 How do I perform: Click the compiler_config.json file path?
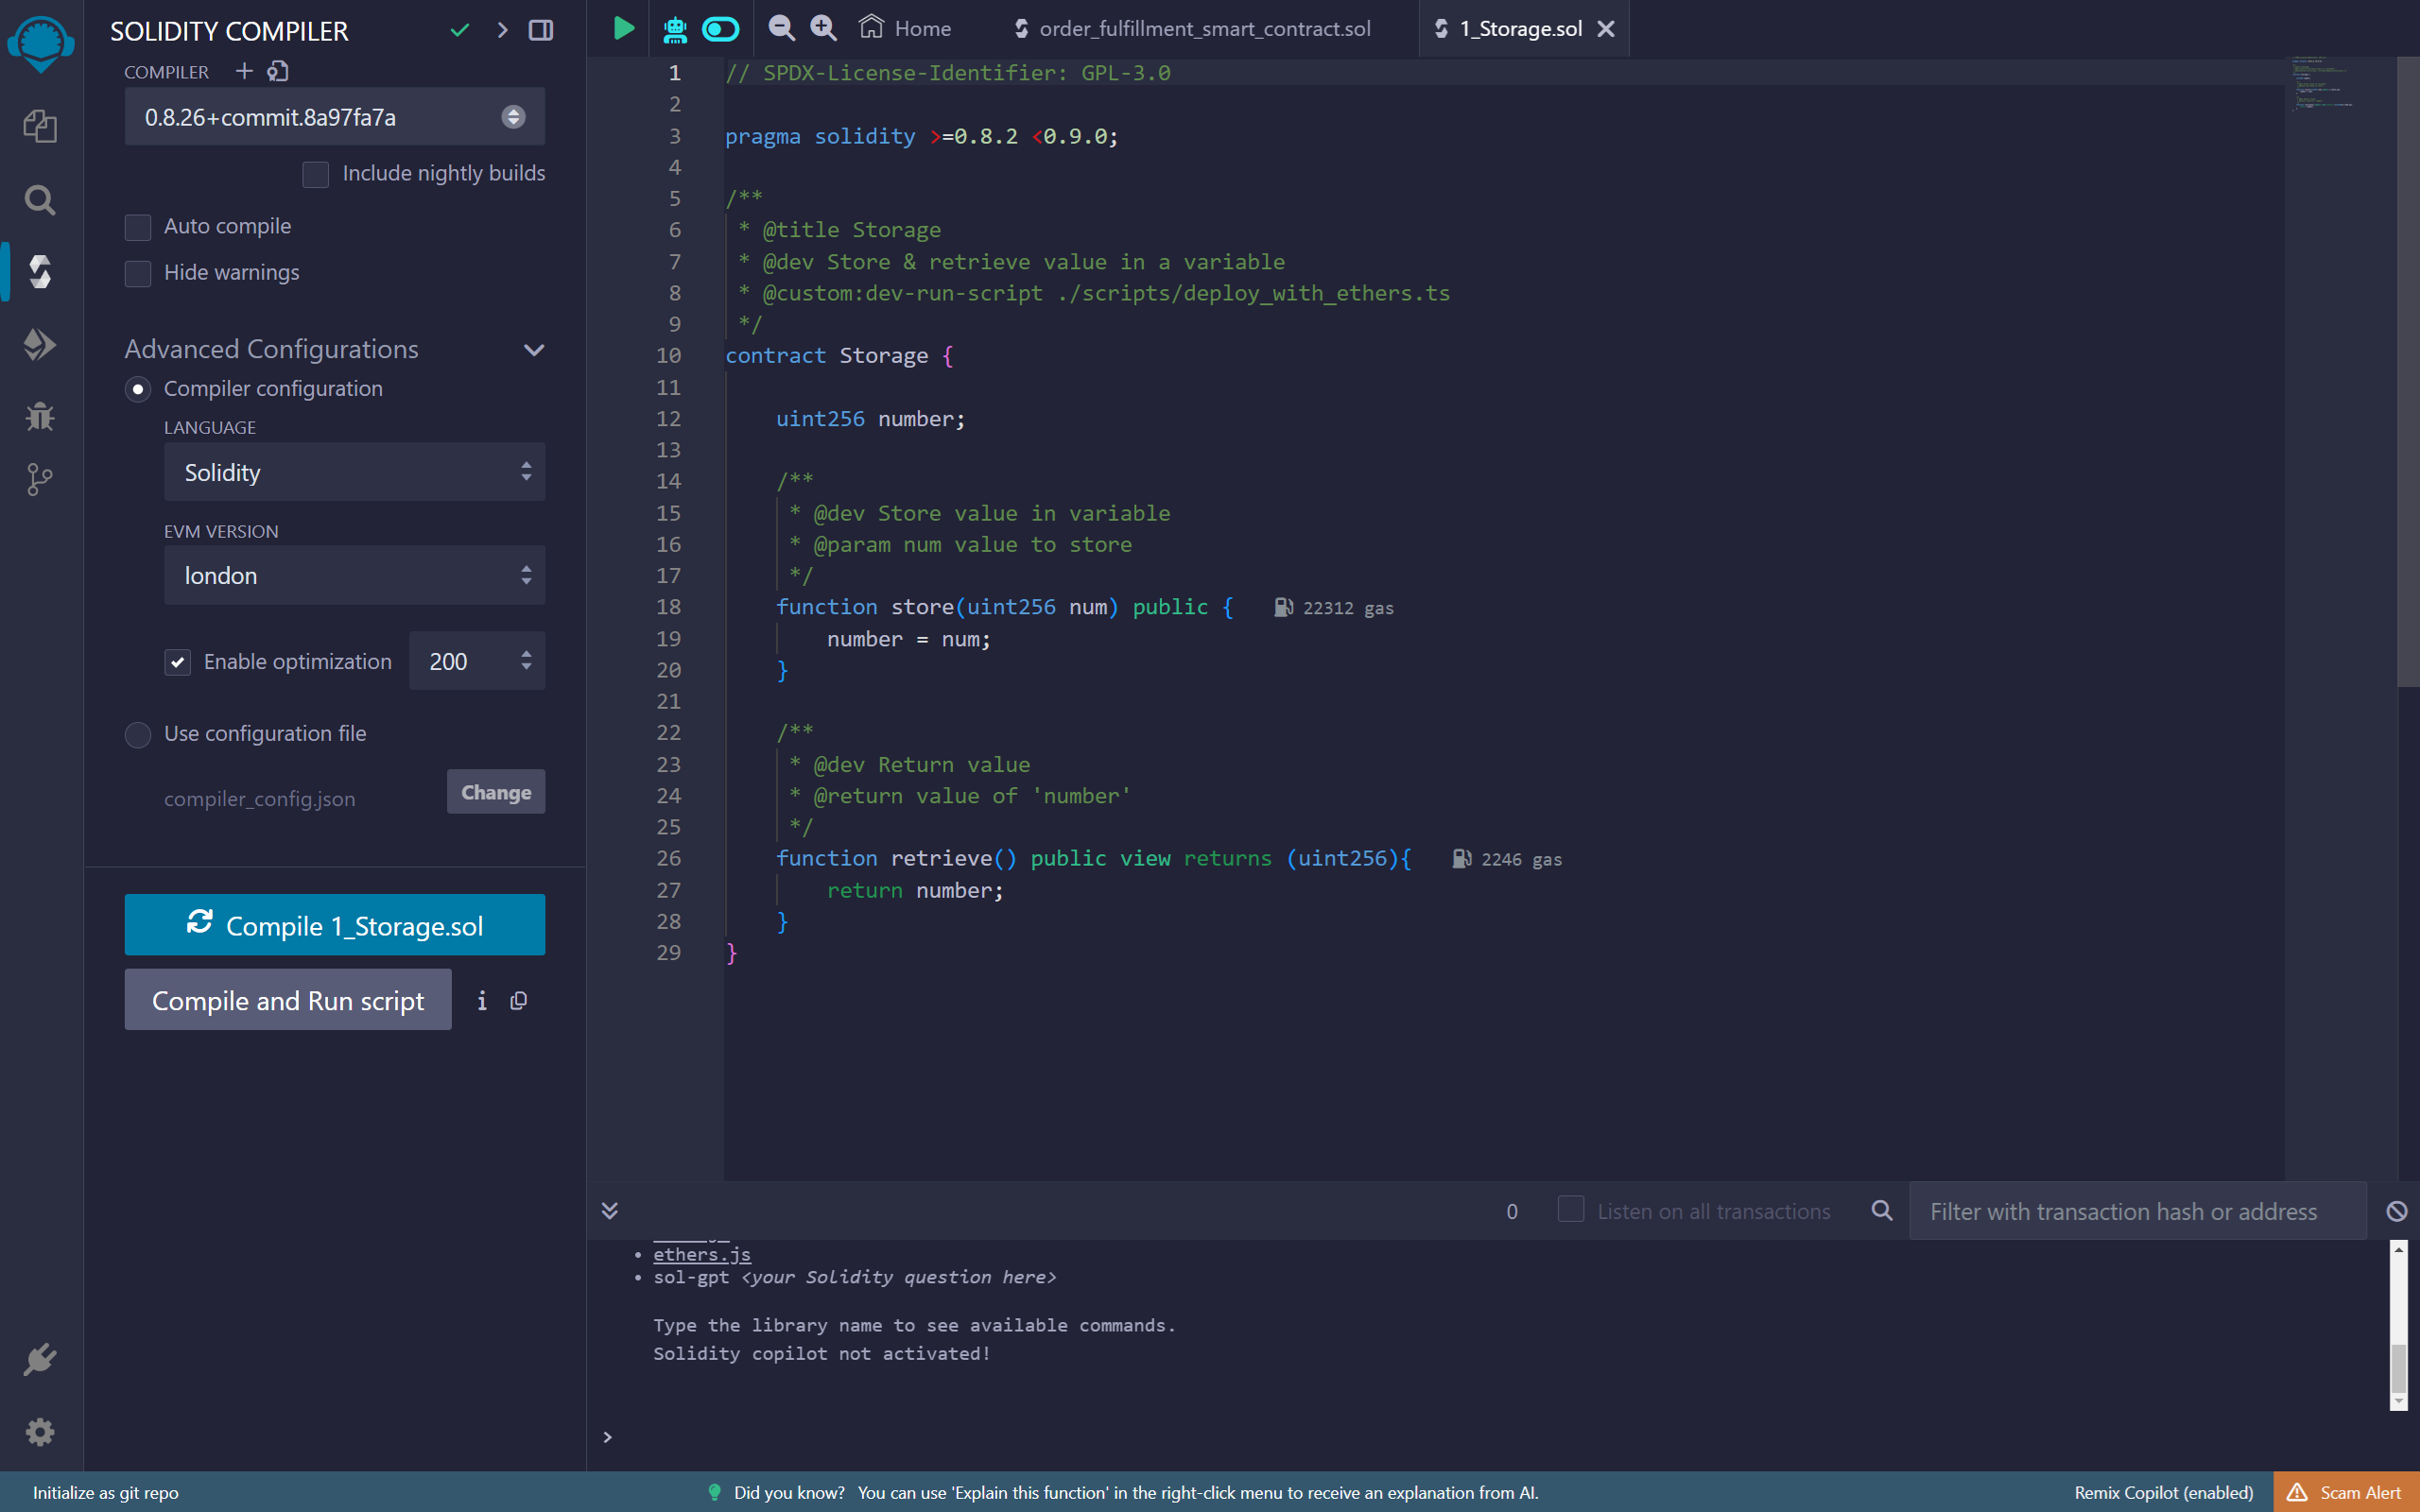click(x=259, y=799)
